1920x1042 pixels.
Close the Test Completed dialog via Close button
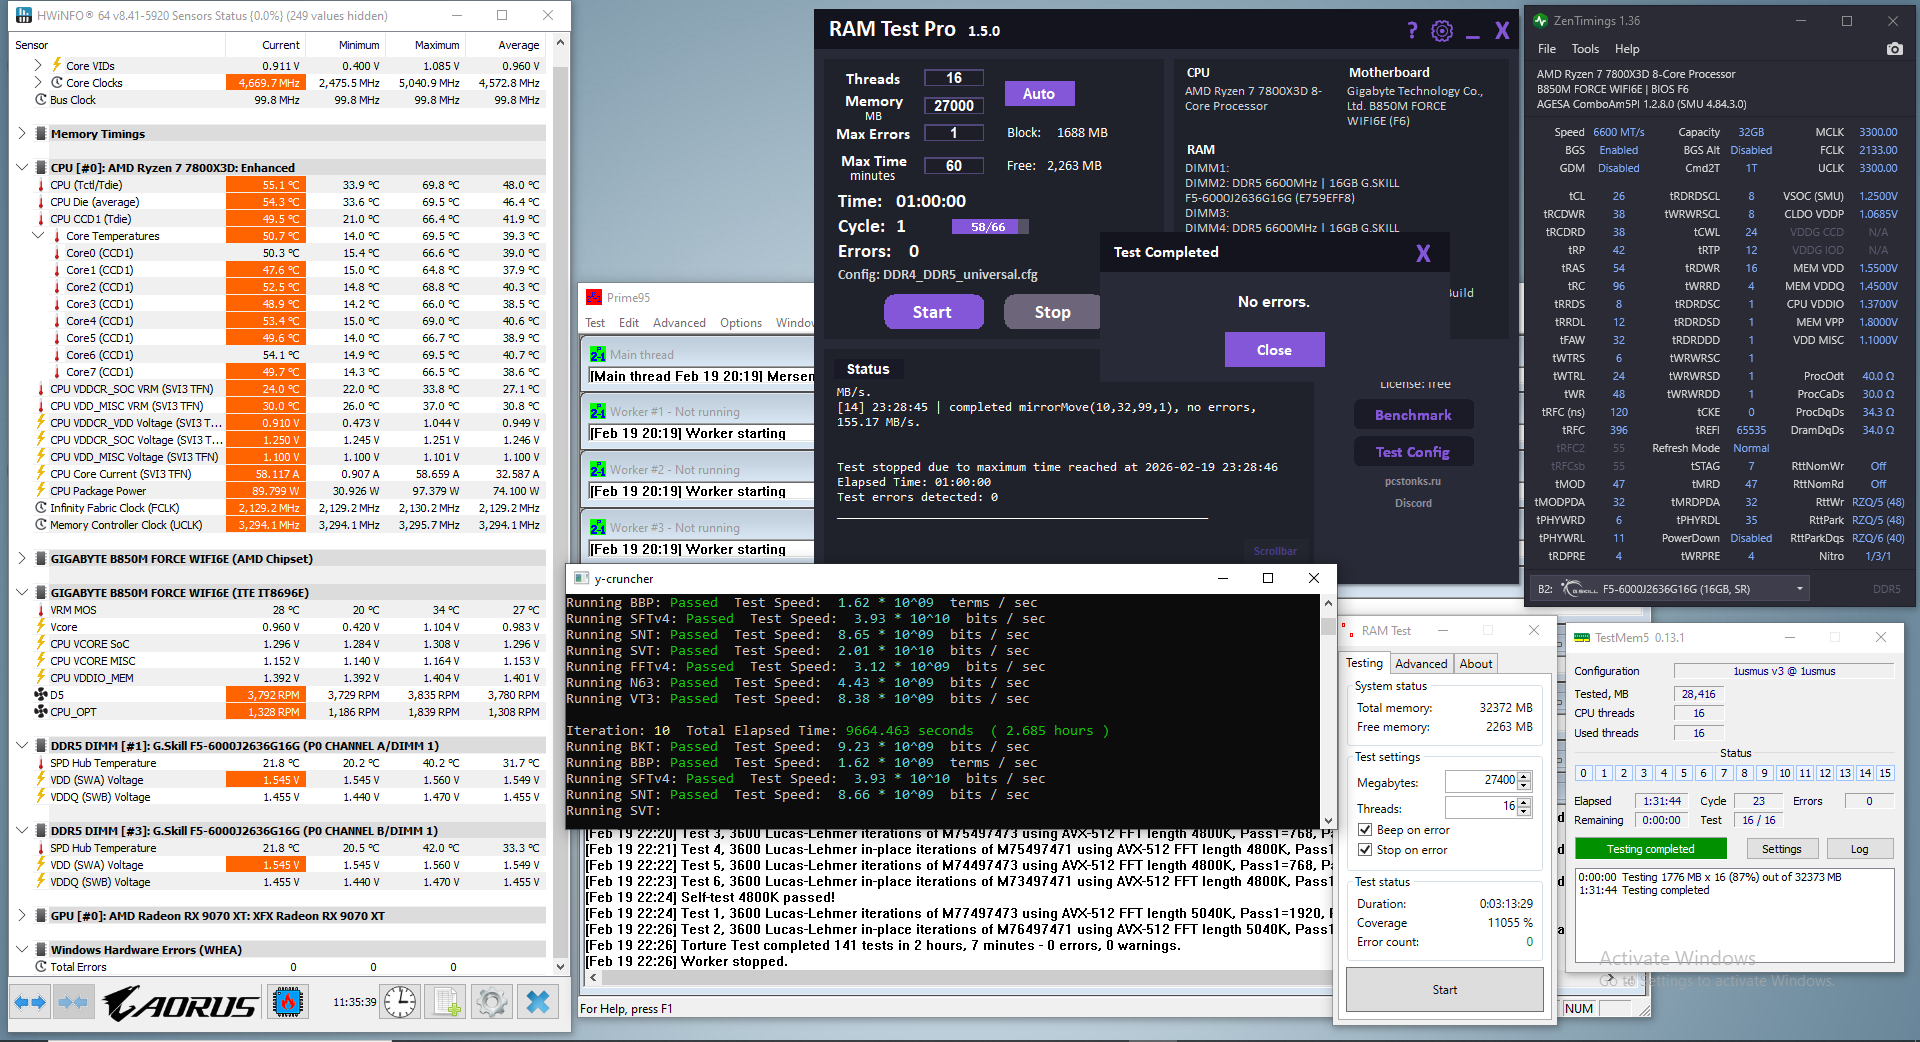point(1274,349)
